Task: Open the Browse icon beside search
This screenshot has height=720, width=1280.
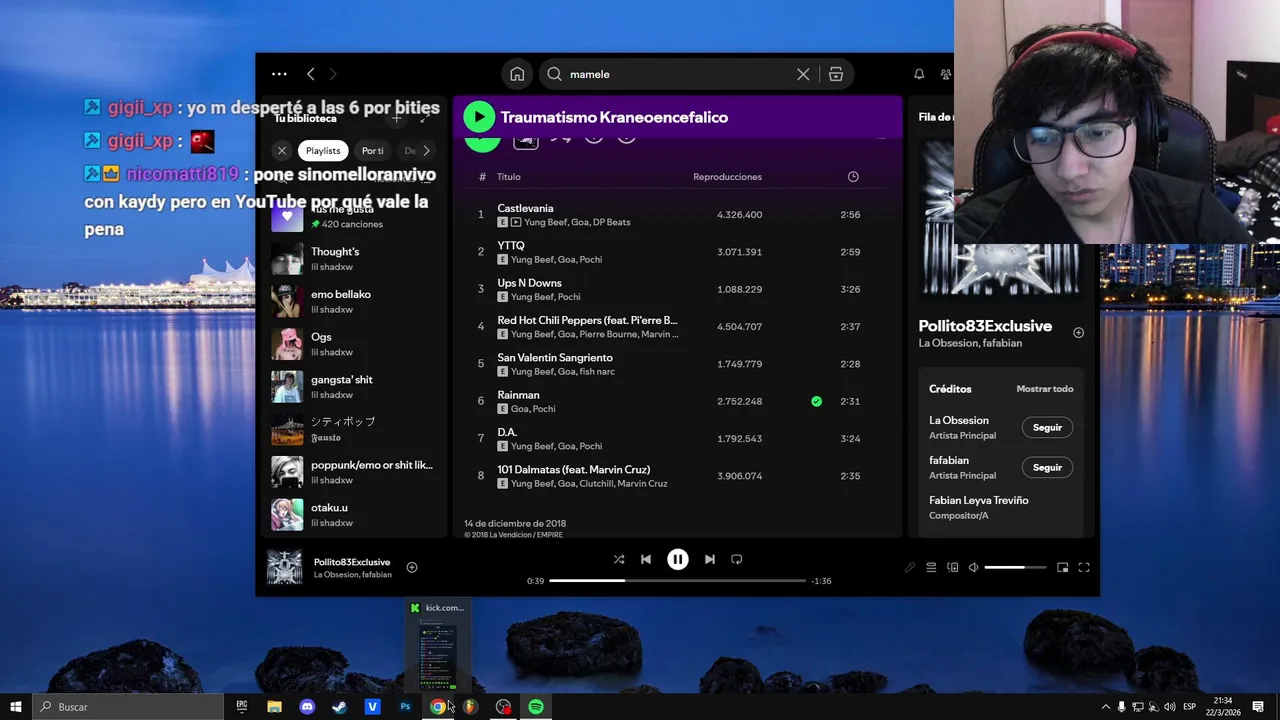Action: [x=836, y=74]
